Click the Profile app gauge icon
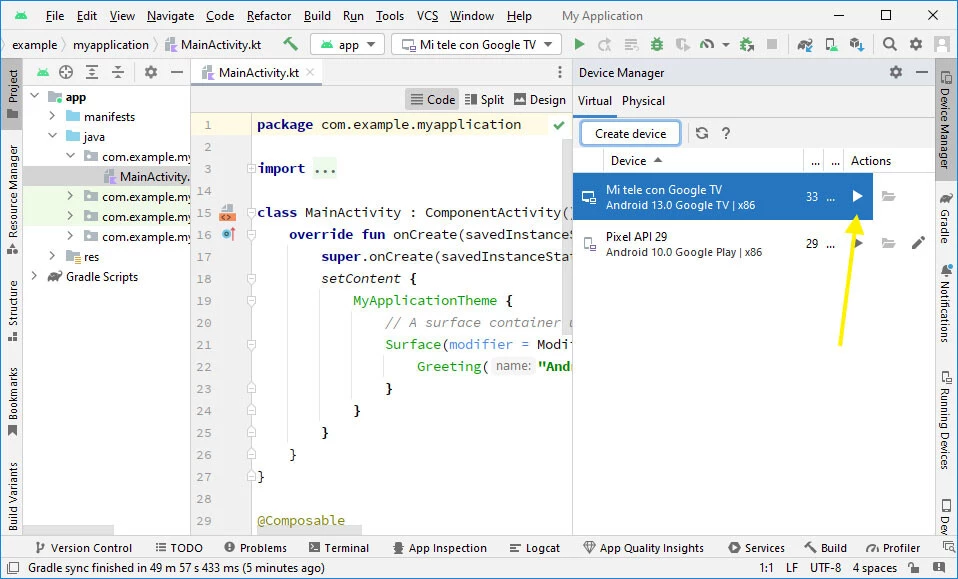 click(707, 44)
